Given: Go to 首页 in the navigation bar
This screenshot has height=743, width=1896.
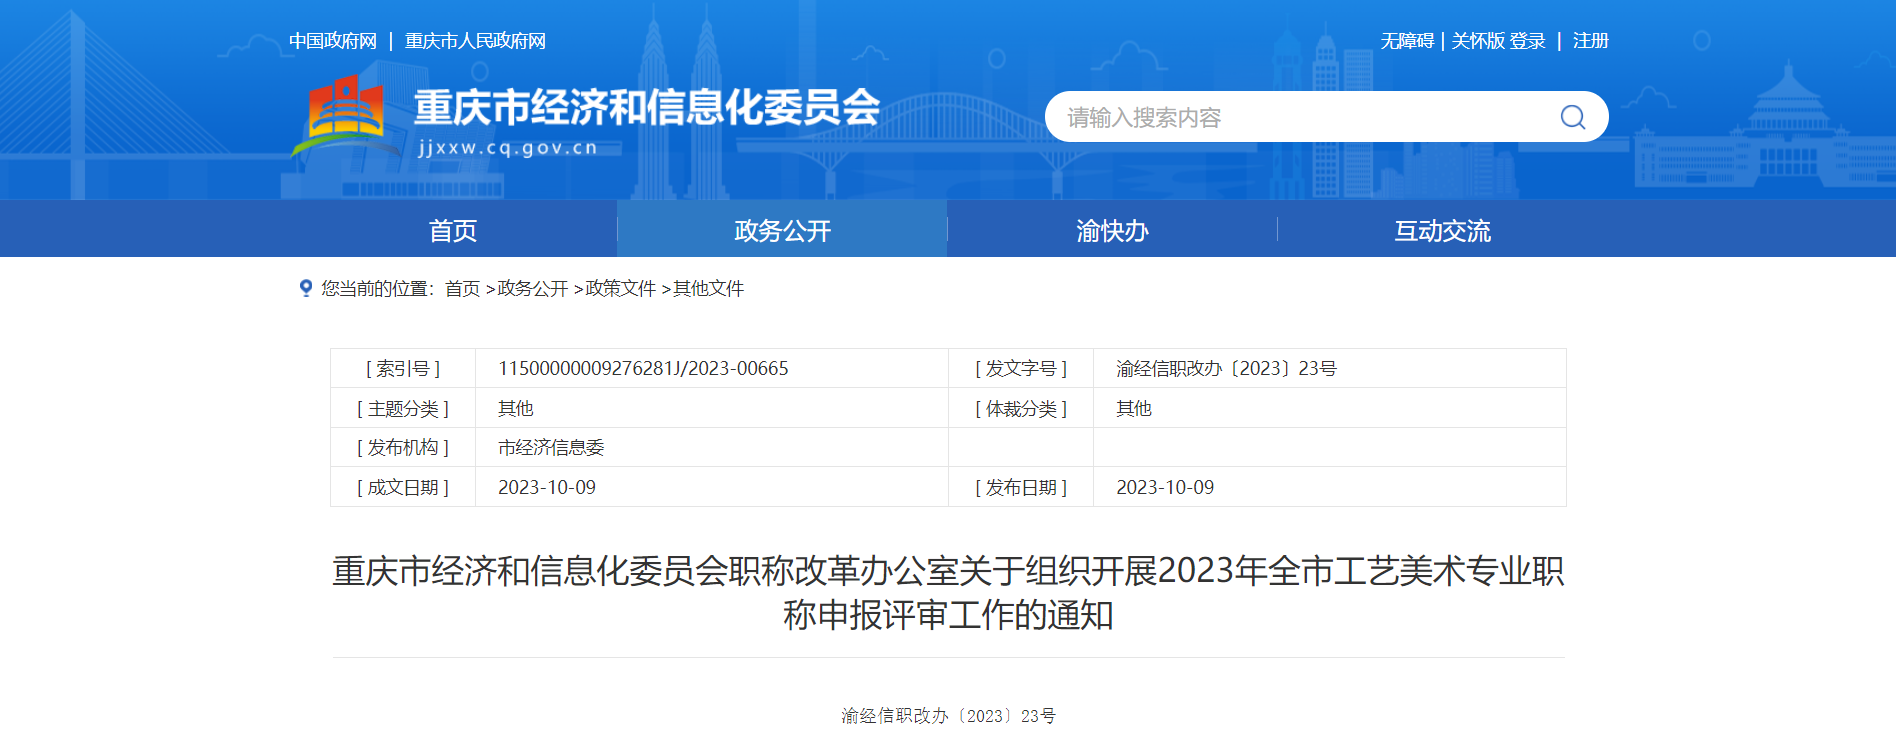Looking at the screenshot, I should (x=452, y=230).
